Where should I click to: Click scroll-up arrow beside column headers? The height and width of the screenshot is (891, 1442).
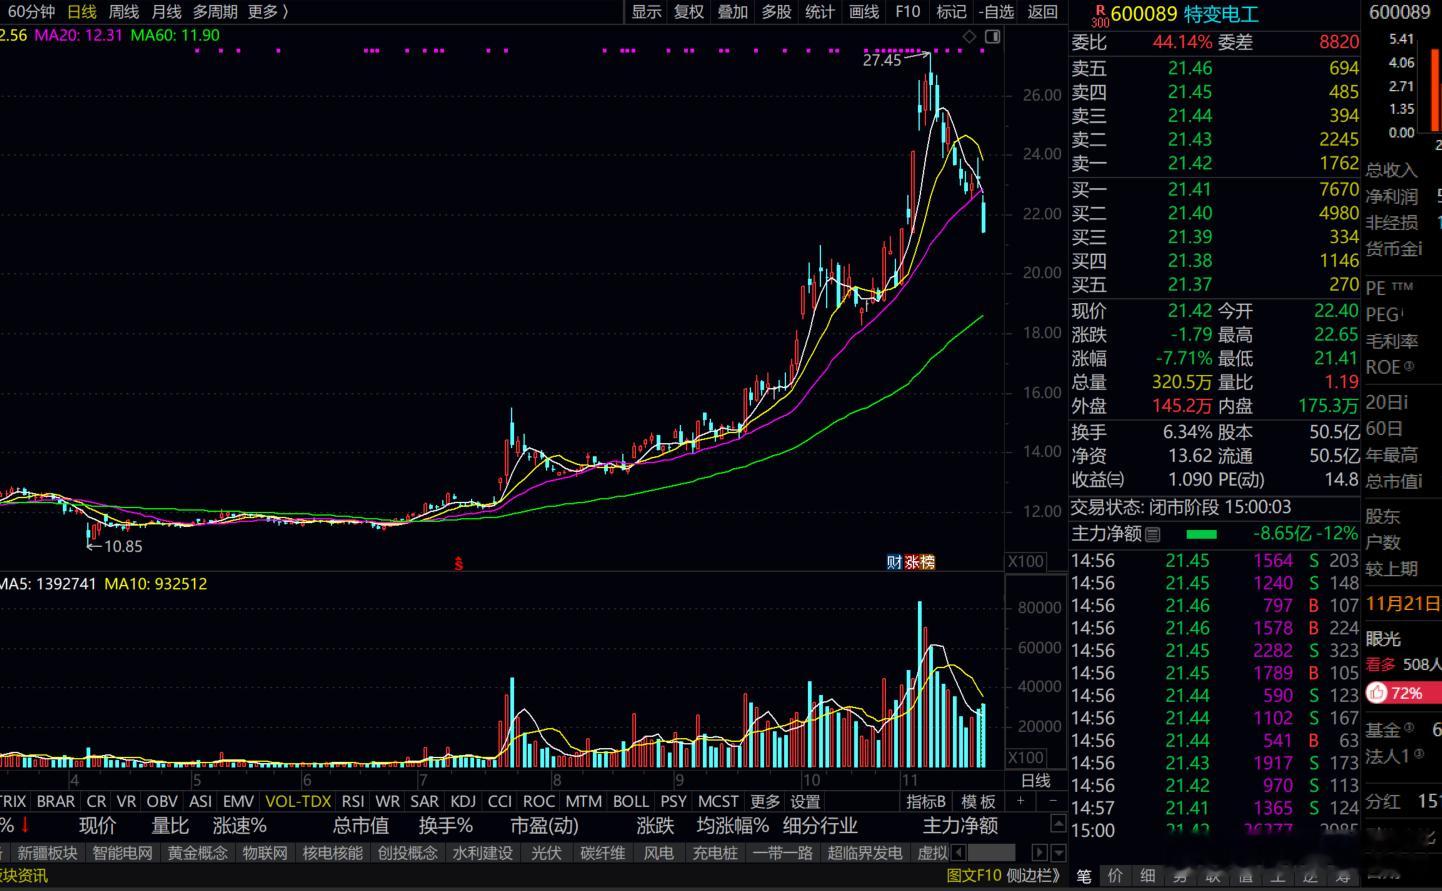click(x=1058, y=821)
